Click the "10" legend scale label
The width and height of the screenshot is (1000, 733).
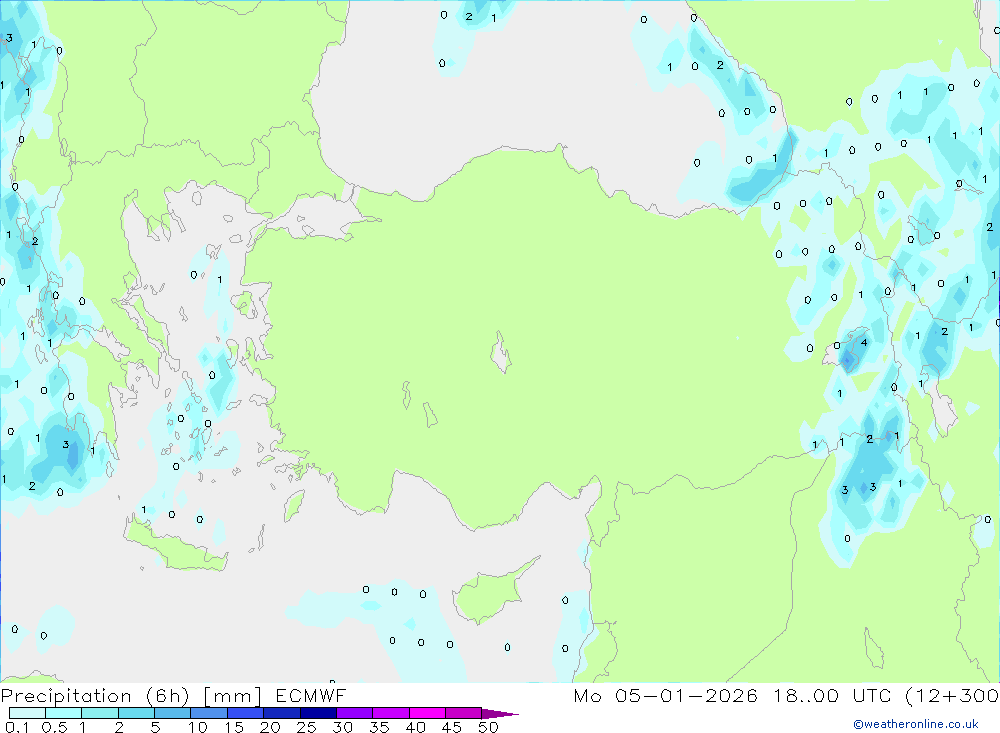click(x=198, y=727)
